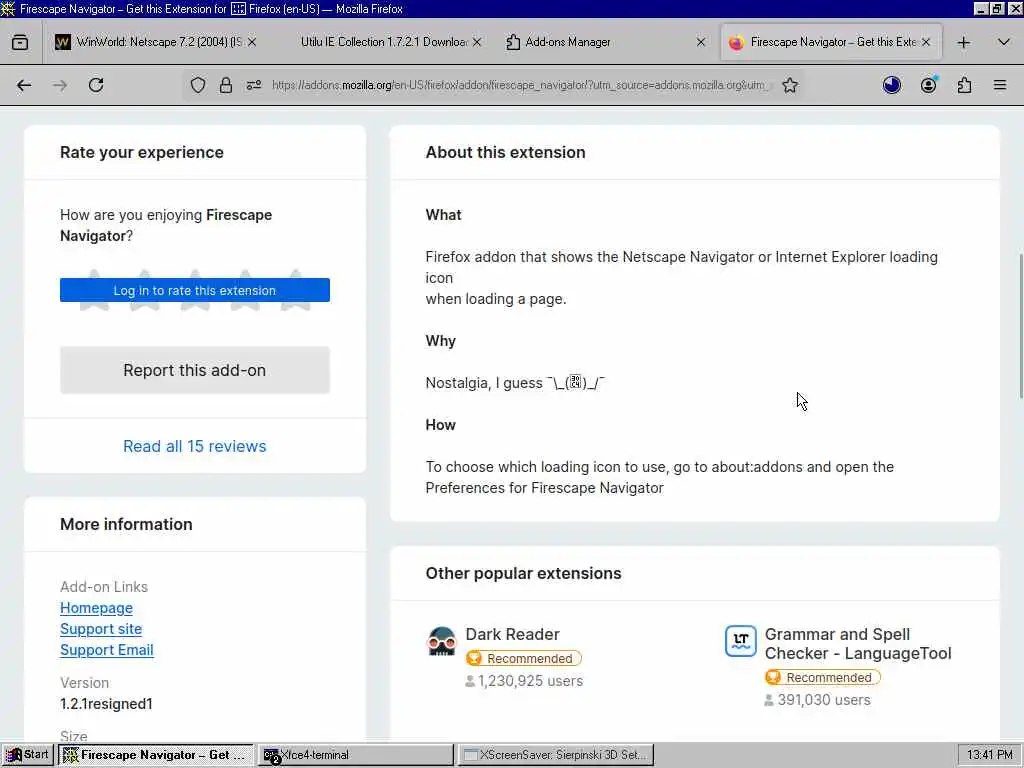Activate Firescape Navigator taskbar entry
Viewport: 1024px width, 768px height.
(x=155, y=755)
